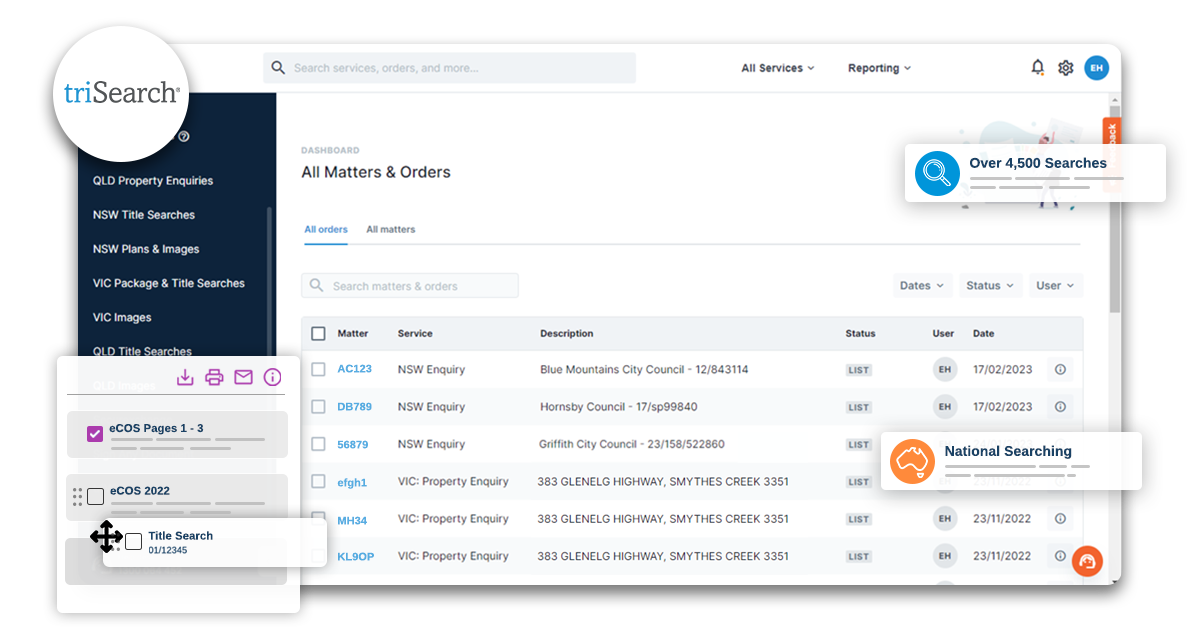Image resolution: width=1200 pixels, height=628 pixels.
Task: Switch to the All matters tab
Action: pos(390,230)
